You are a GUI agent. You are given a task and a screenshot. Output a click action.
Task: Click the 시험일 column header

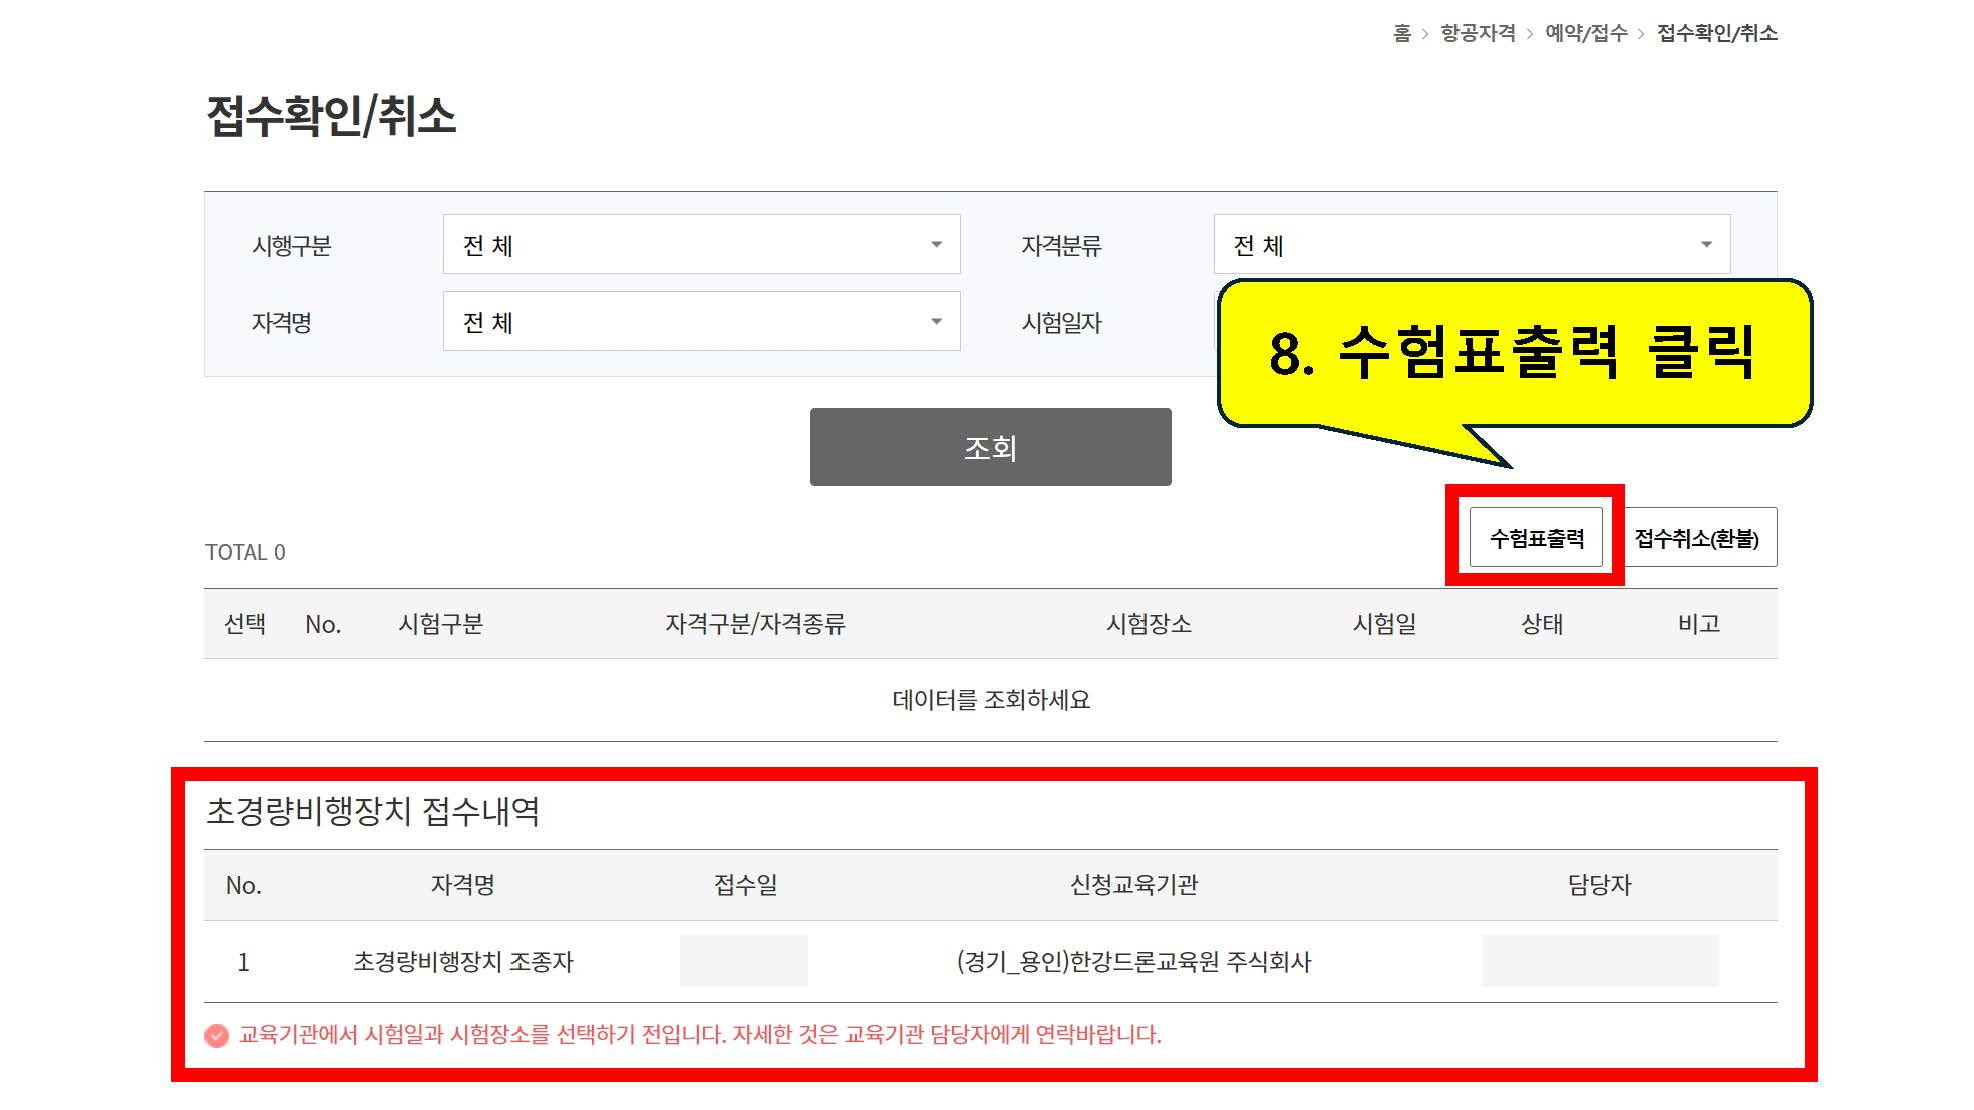1384,624
